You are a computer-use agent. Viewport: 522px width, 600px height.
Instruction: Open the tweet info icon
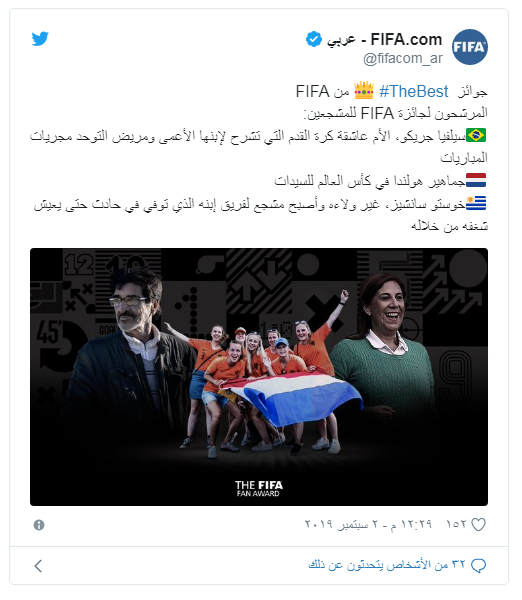pos(39,525)
